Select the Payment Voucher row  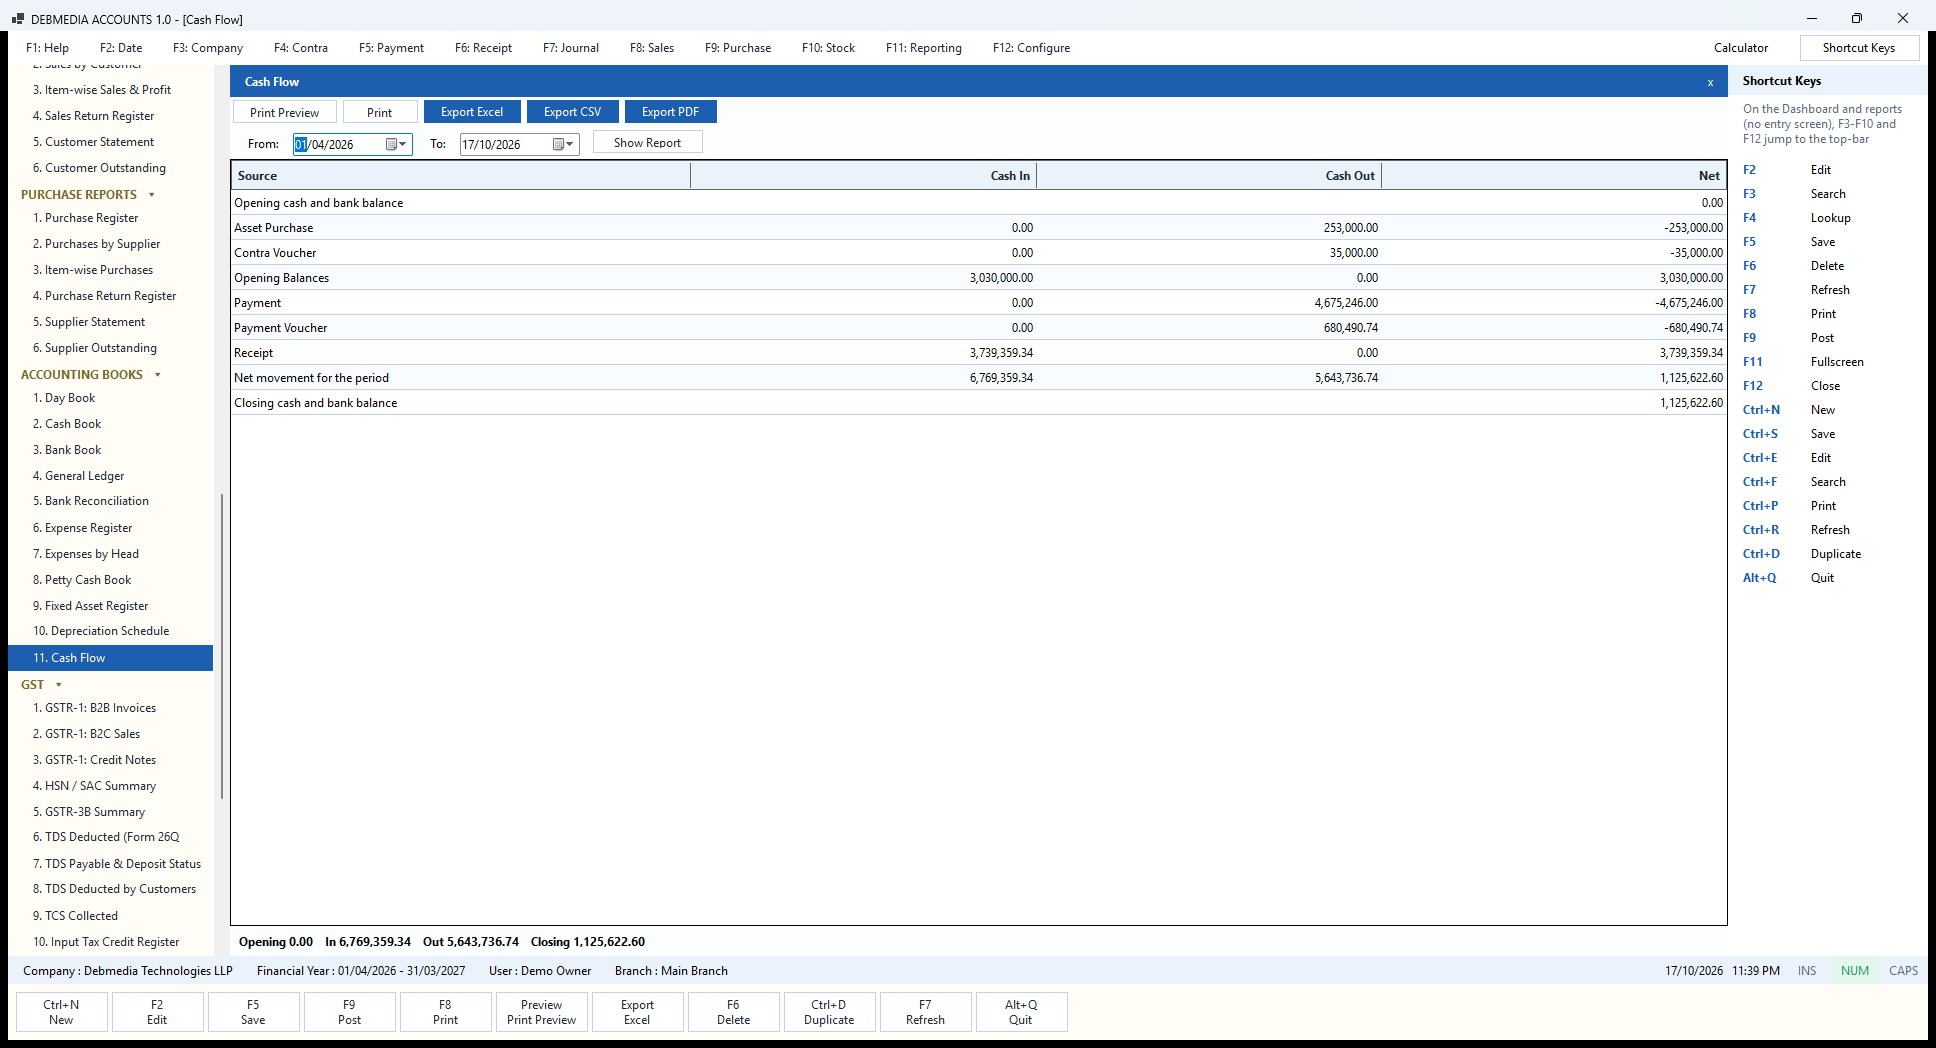coord(979,328)
